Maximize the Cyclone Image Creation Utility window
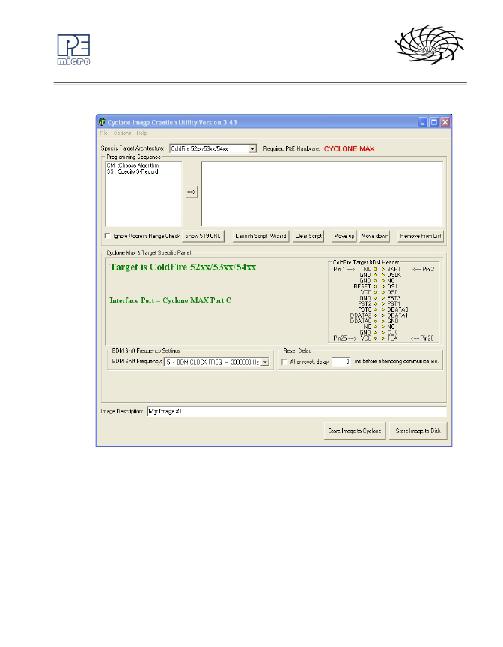 tap(434, 122)
